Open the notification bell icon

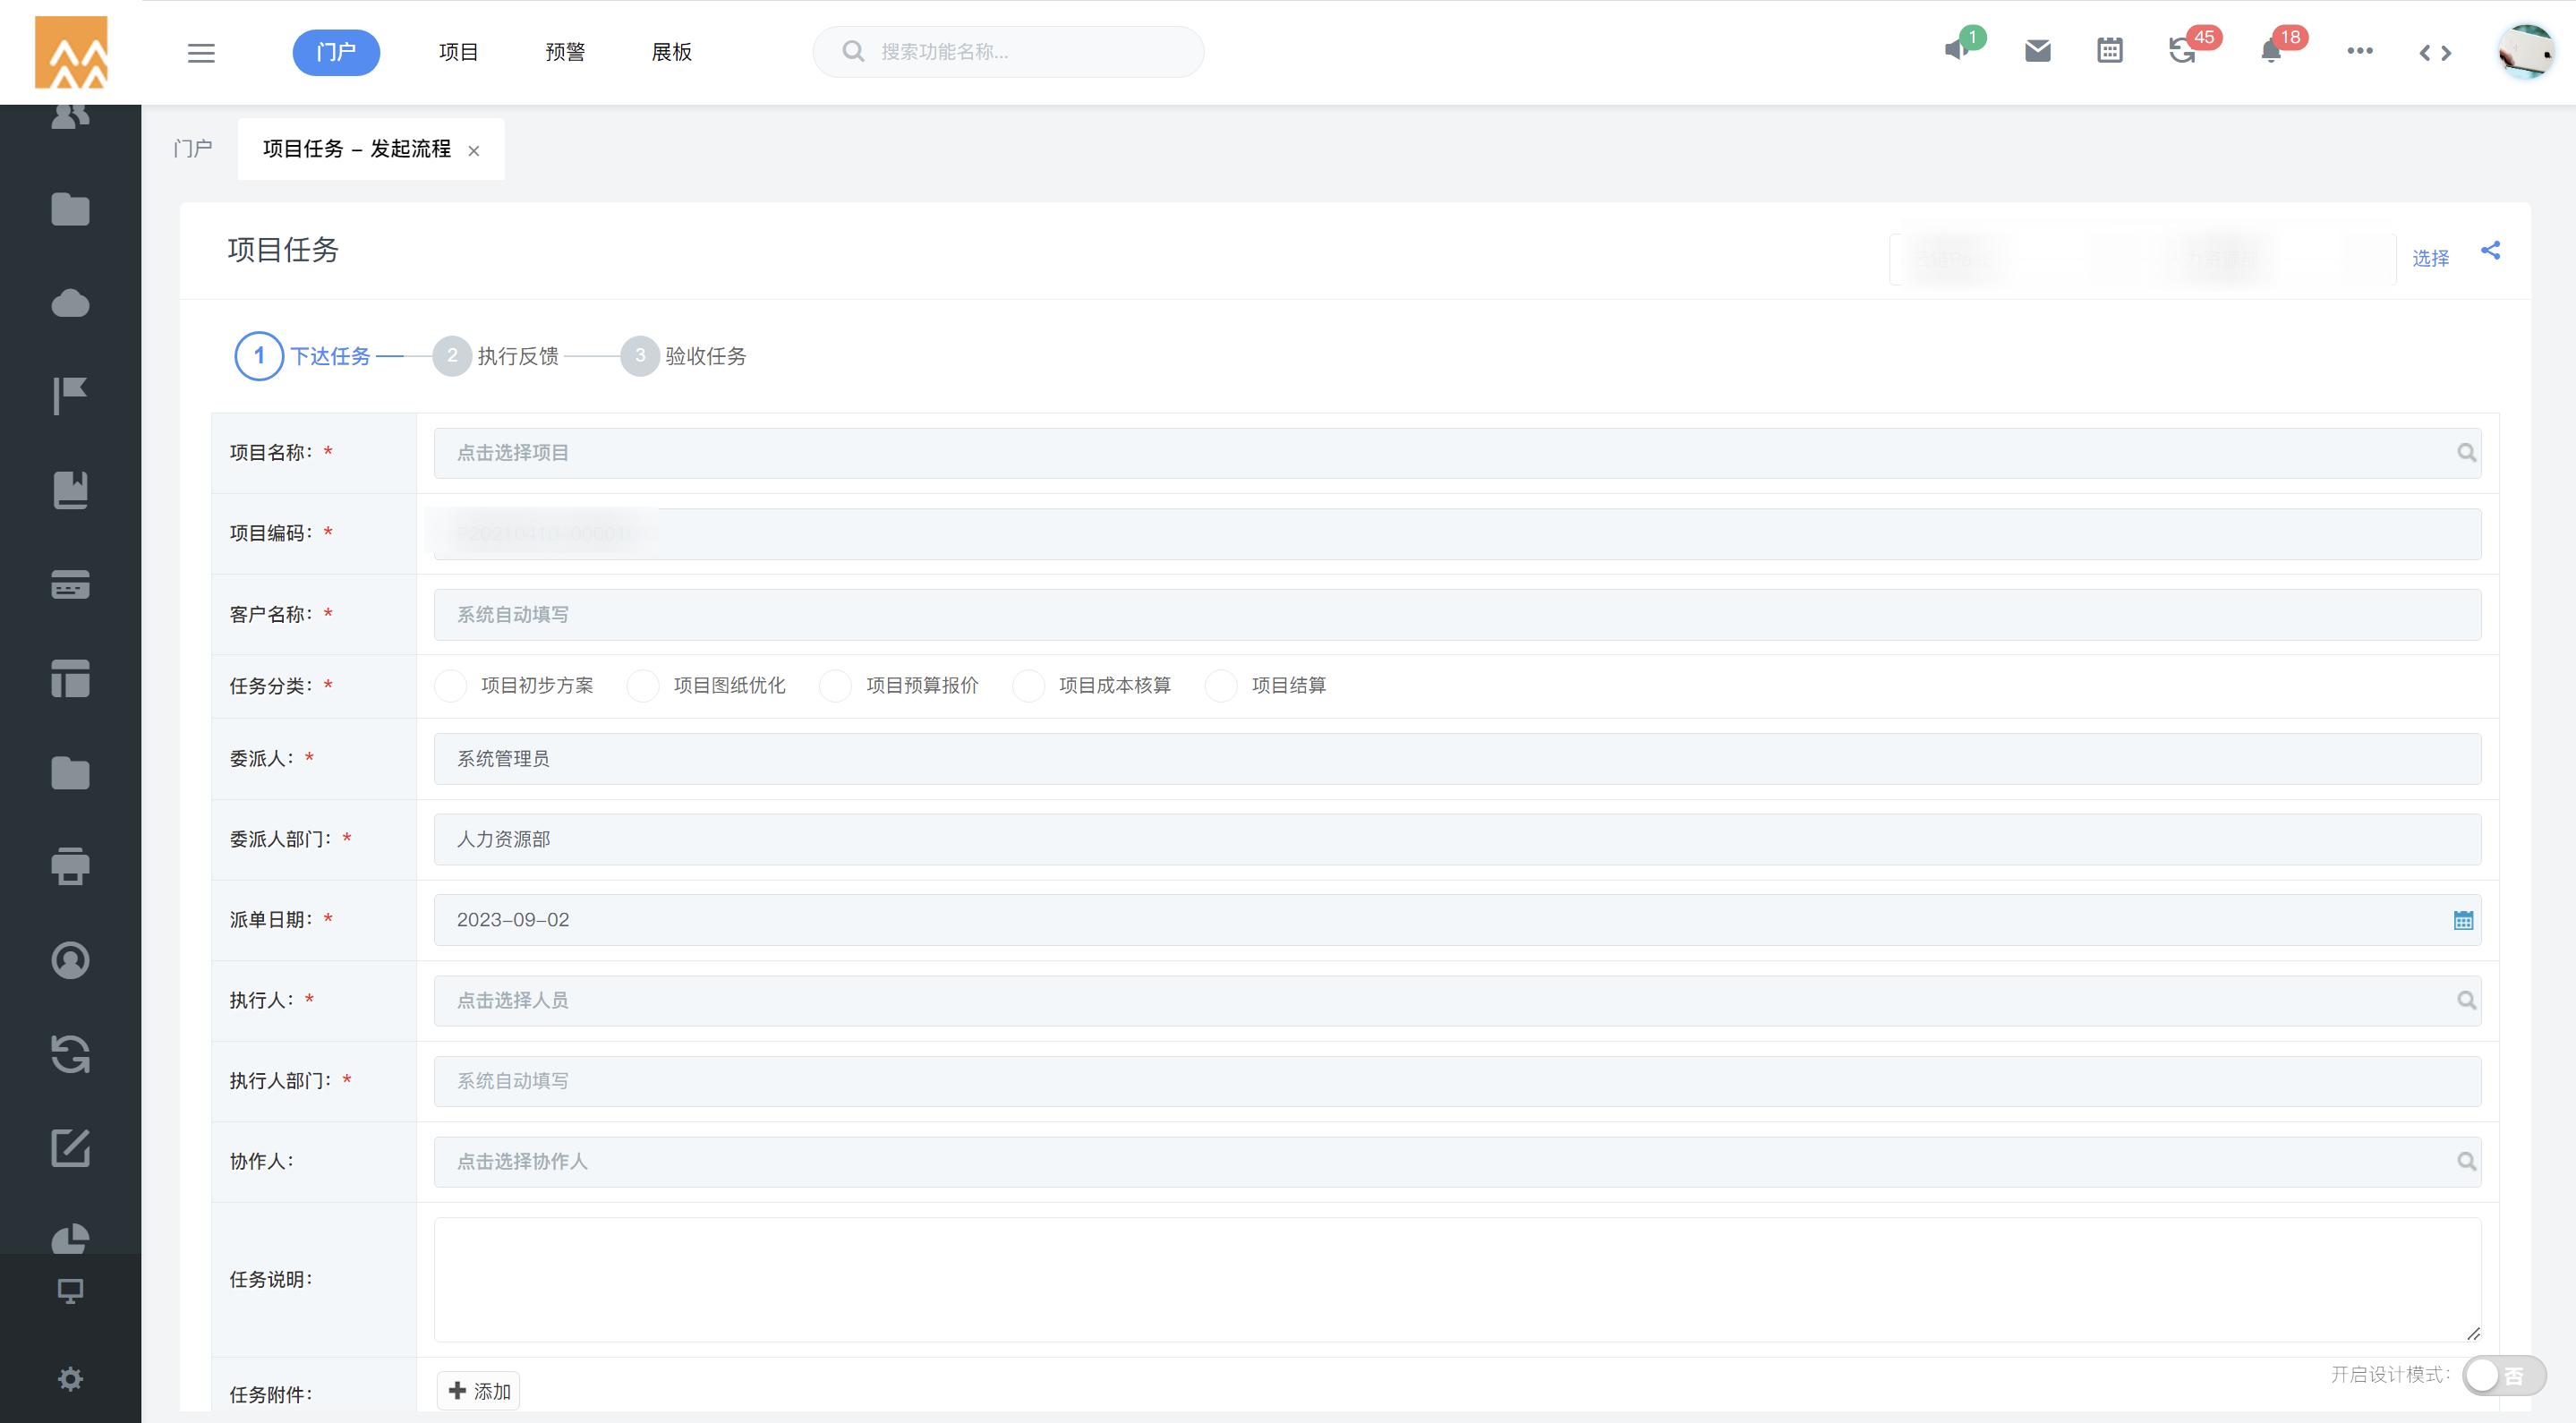[2270, 51]
